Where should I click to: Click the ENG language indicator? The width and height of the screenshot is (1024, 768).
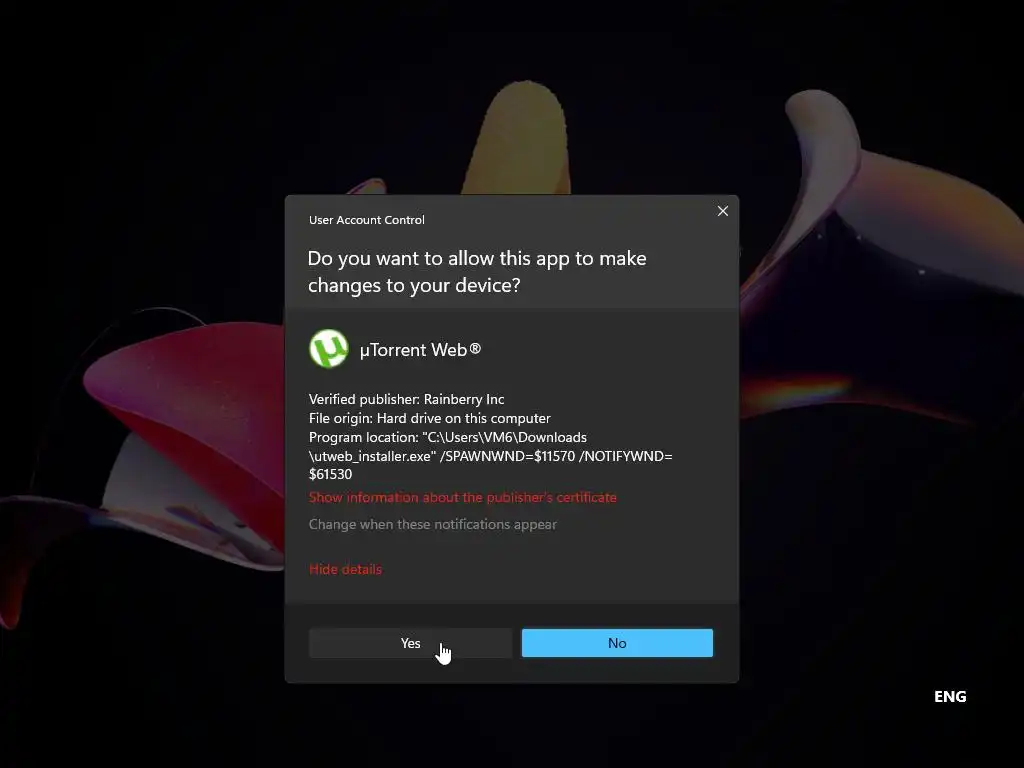(x=950, y=697)
